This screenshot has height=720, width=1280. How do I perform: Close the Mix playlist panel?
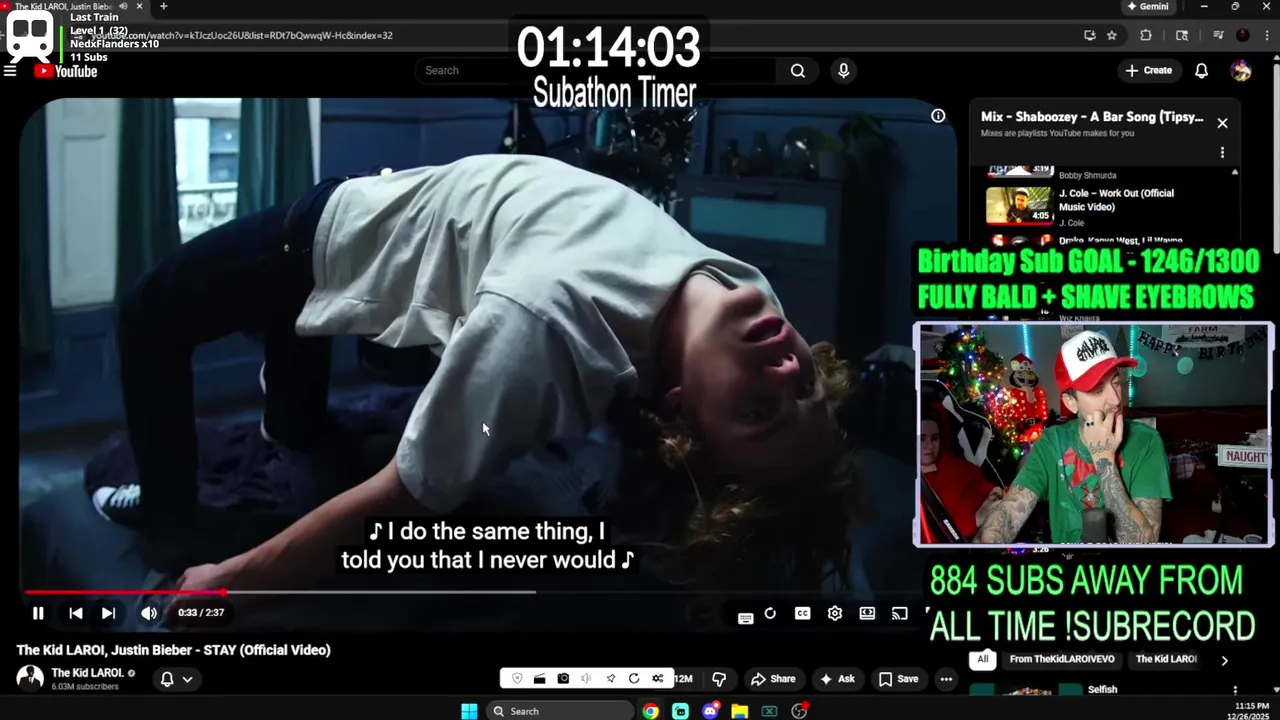tap(1222, 123)
